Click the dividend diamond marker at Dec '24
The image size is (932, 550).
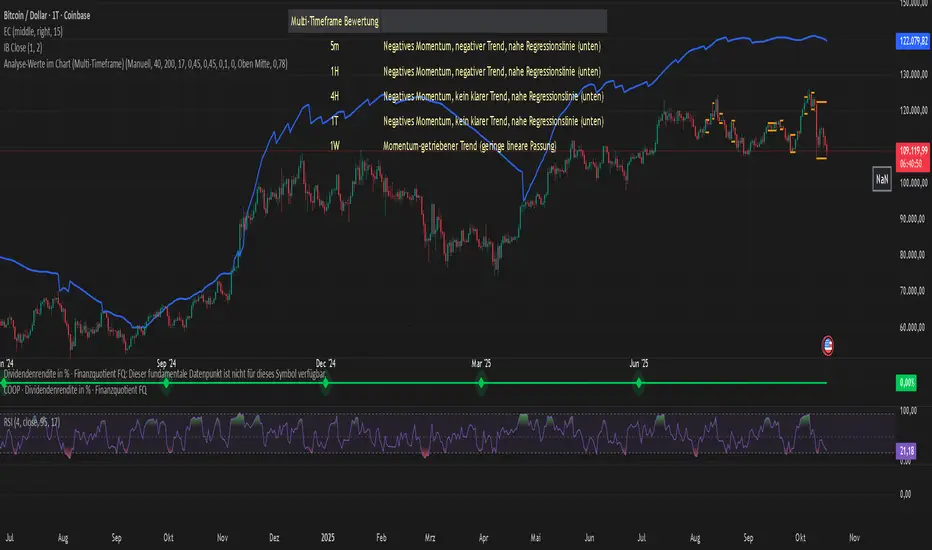point(325,383)
